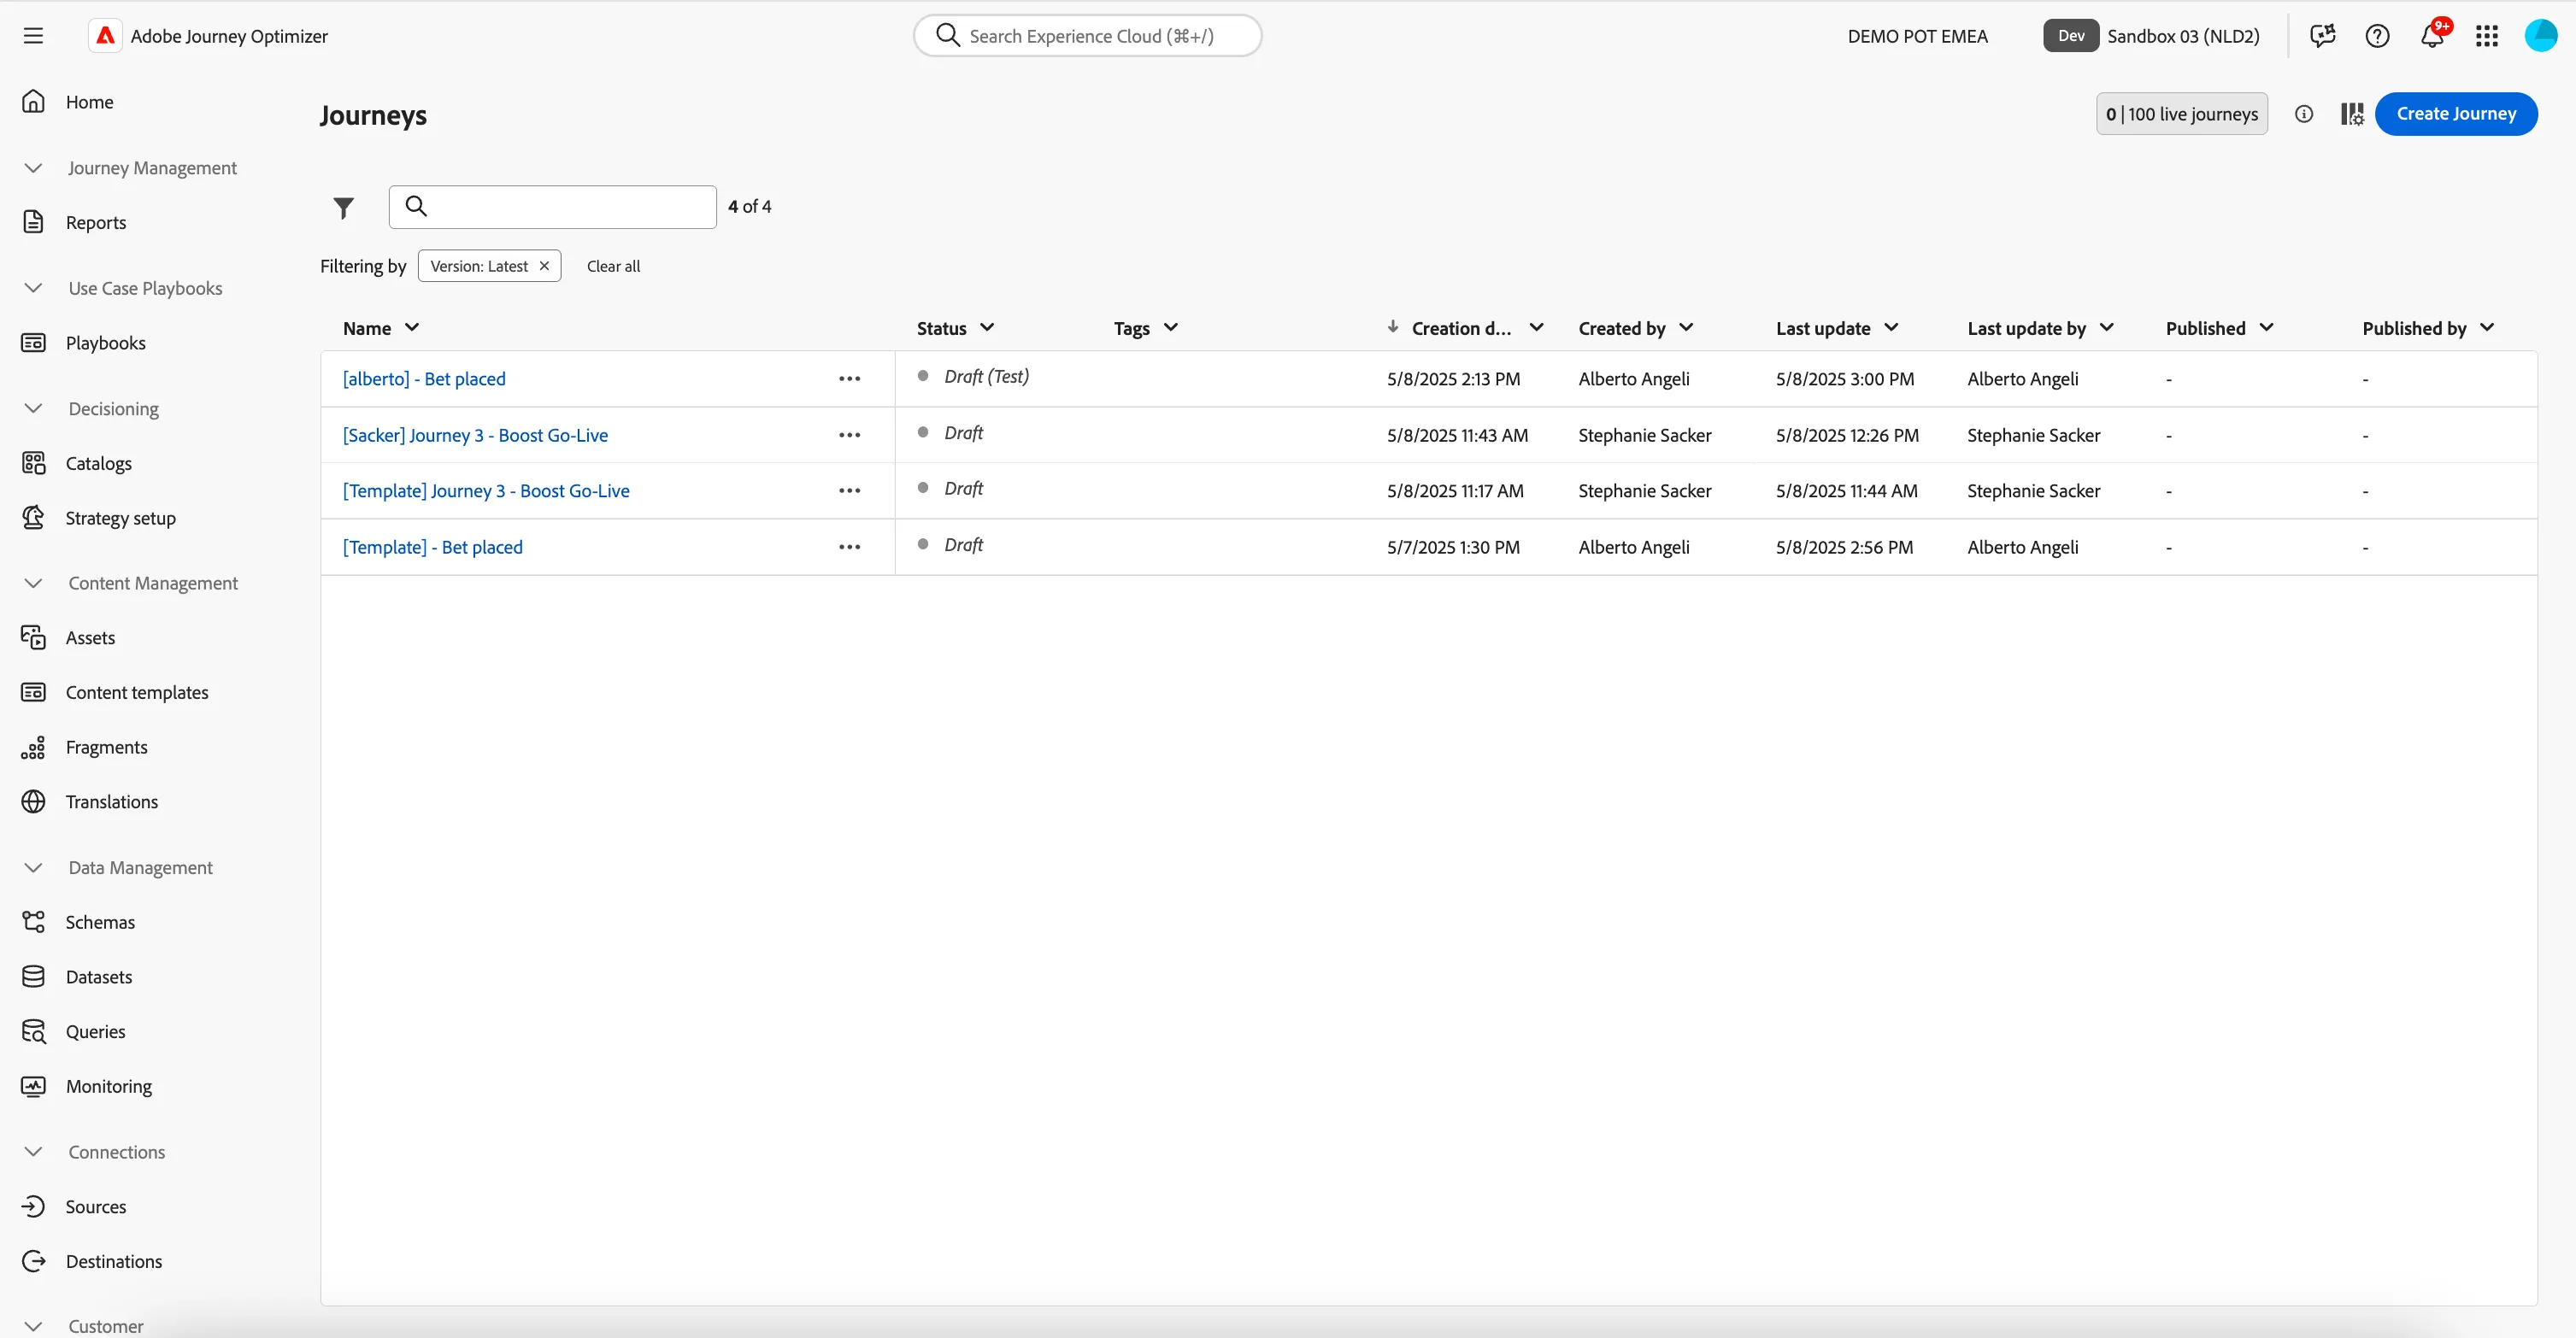Image resolution: width=2576 pixels, height=1338 pixels.
Task: Open the user profile avatar
Action: tap(2541, 36)
